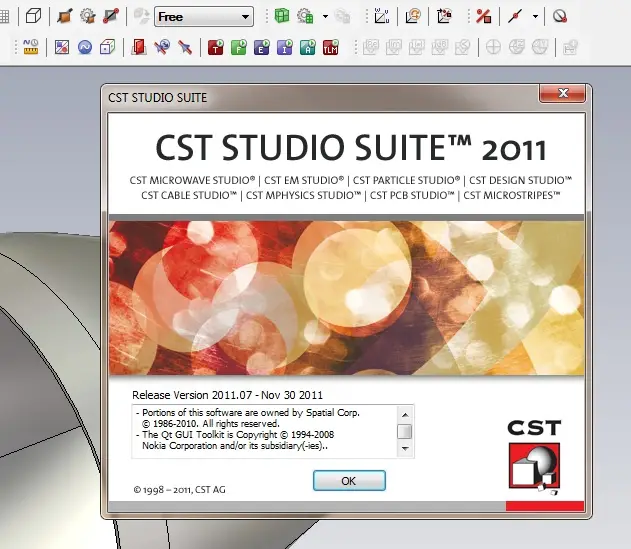Click the brown cube with pencil icon
Screen dimensions: 631x549
[64, 17]
